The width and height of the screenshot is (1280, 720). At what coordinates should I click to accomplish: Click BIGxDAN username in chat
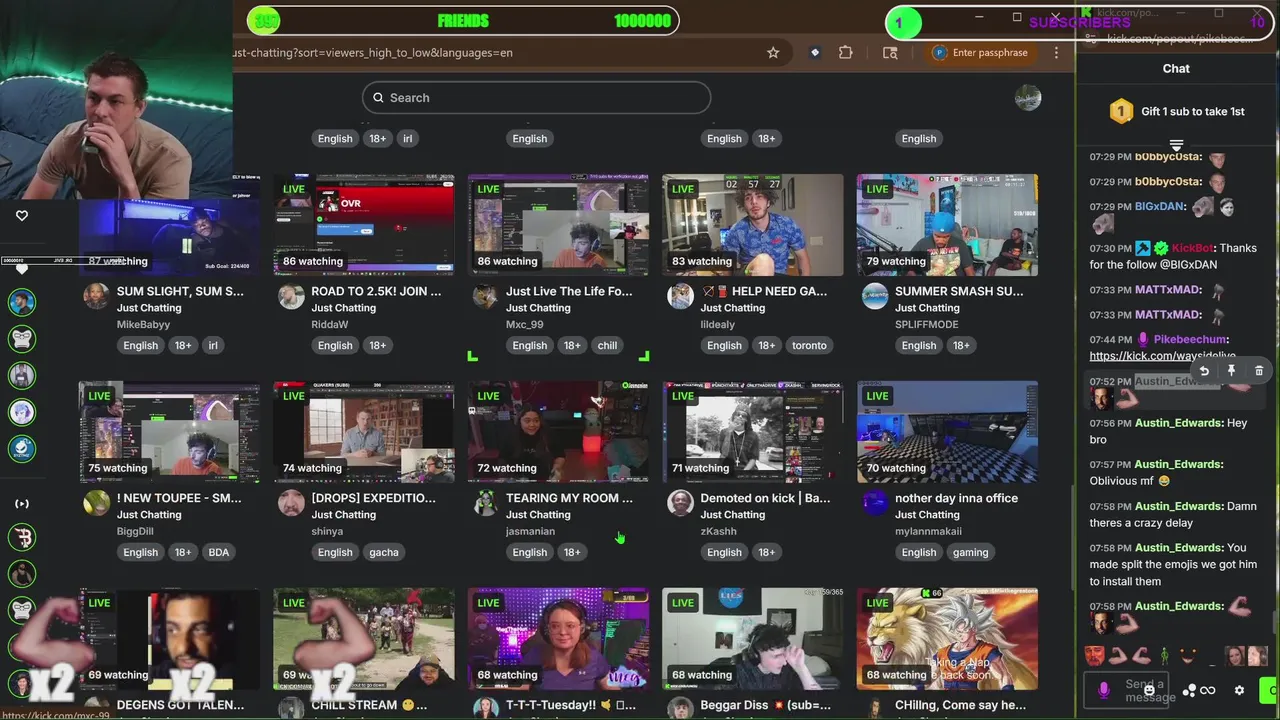coord(1160,207)
